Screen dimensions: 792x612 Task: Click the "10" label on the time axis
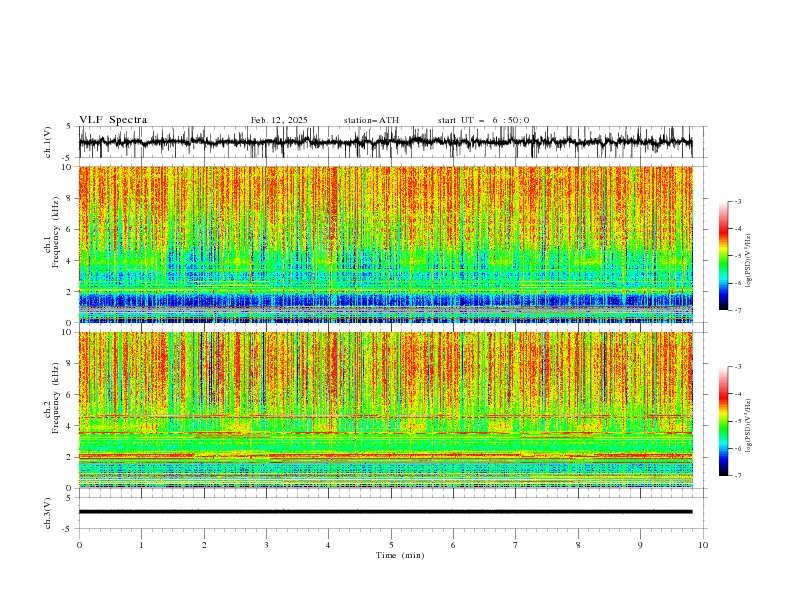point(703,545)
